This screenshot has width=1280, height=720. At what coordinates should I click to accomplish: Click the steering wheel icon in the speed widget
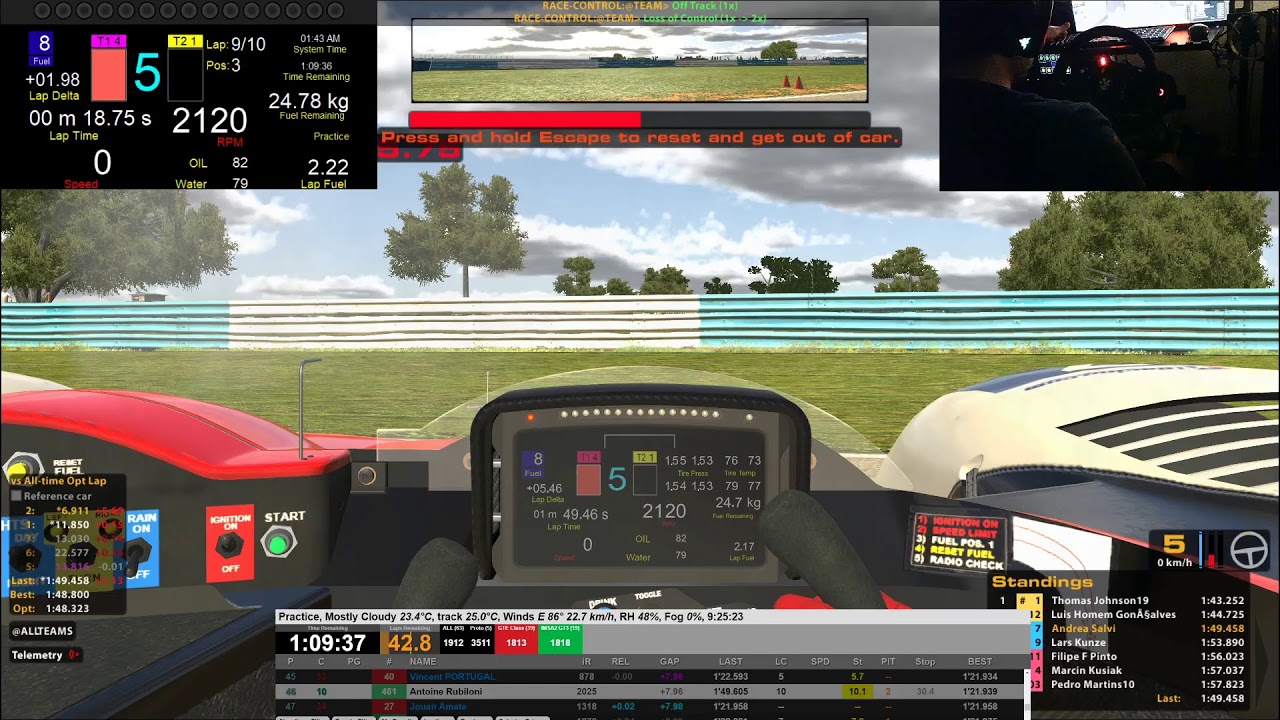[1248, 551]
